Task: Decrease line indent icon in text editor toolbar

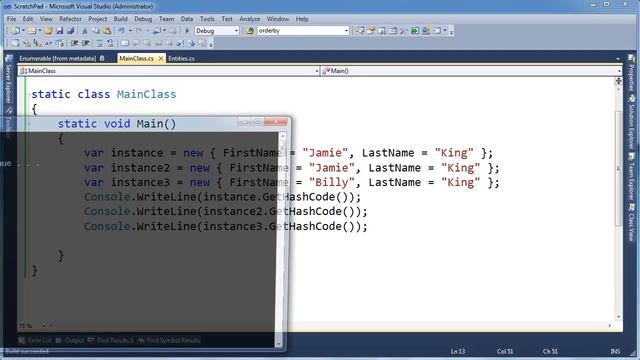Action: click(74, 43)
